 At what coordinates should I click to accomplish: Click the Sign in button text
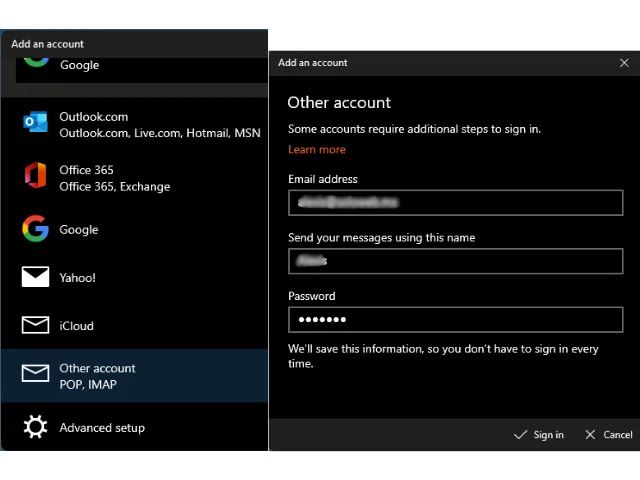pos(549,435)
